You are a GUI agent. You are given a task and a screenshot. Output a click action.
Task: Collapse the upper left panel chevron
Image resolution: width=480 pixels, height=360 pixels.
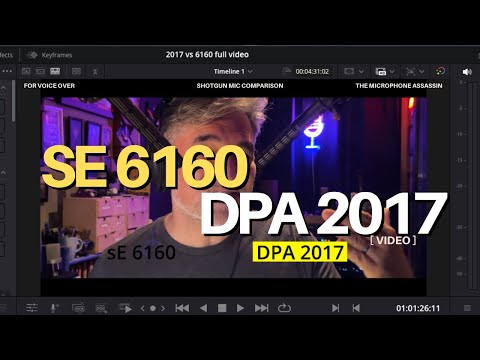pos(3,88)
